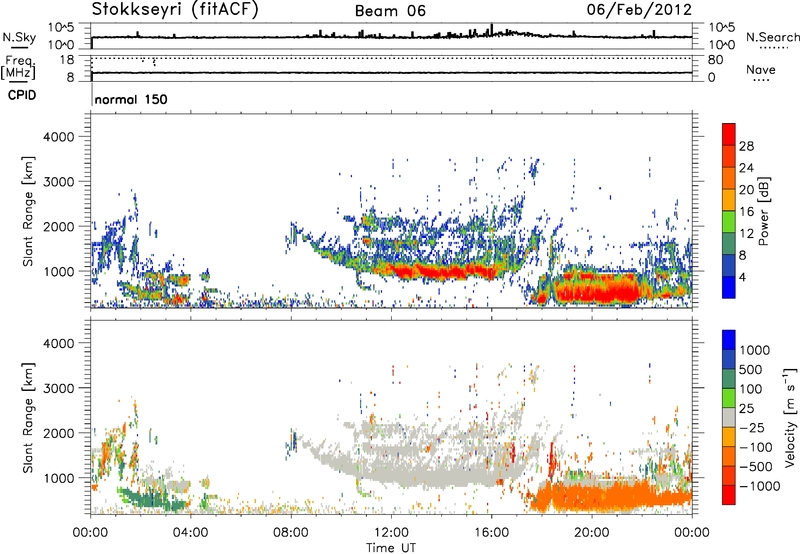
Task: Click the 'Power [dB]' colorbar title
Action: pyautogui.click(x=763, y=211)
